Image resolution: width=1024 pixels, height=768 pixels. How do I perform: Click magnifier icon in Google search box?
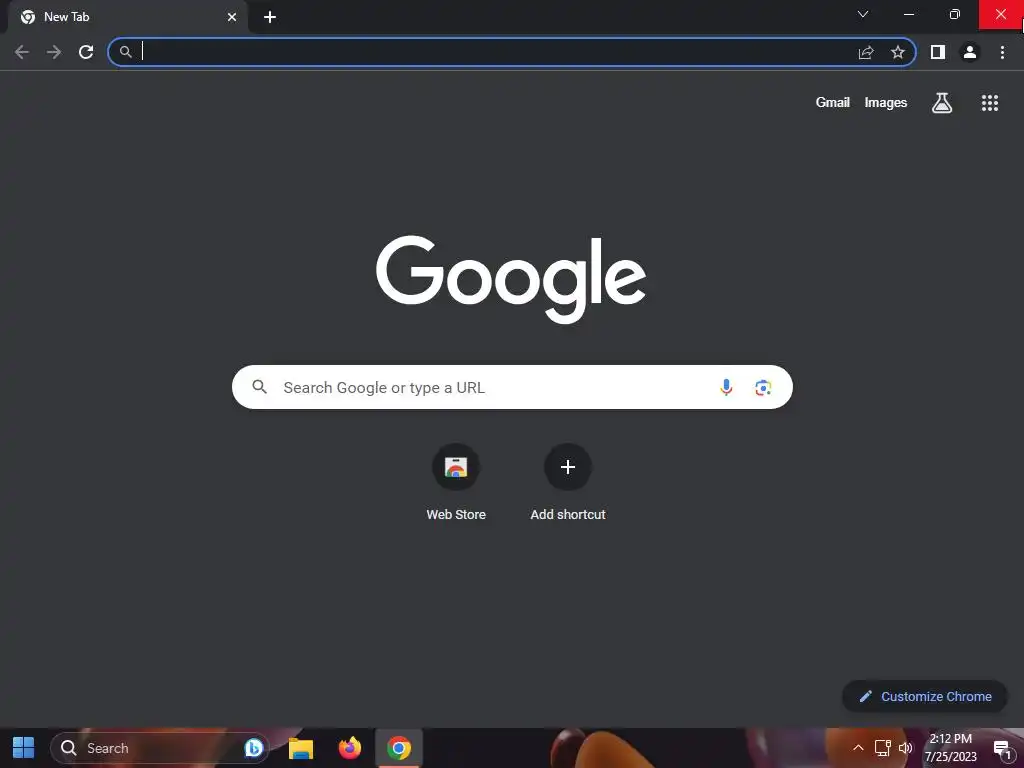260,387
